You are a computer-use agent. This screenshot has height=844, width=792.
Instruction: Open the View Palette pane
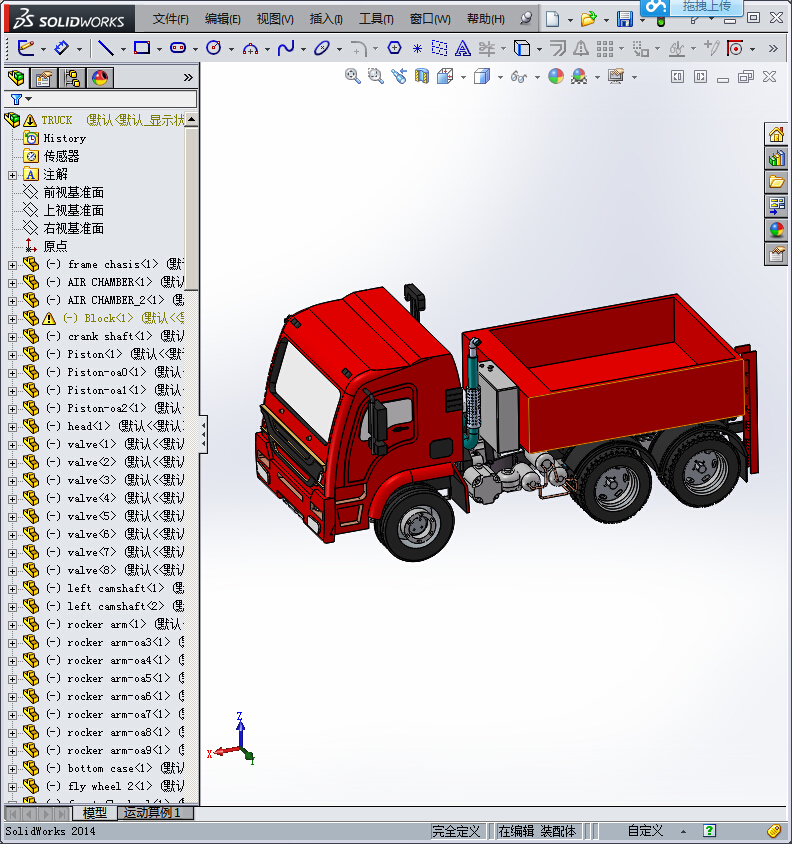pos(776,206)
